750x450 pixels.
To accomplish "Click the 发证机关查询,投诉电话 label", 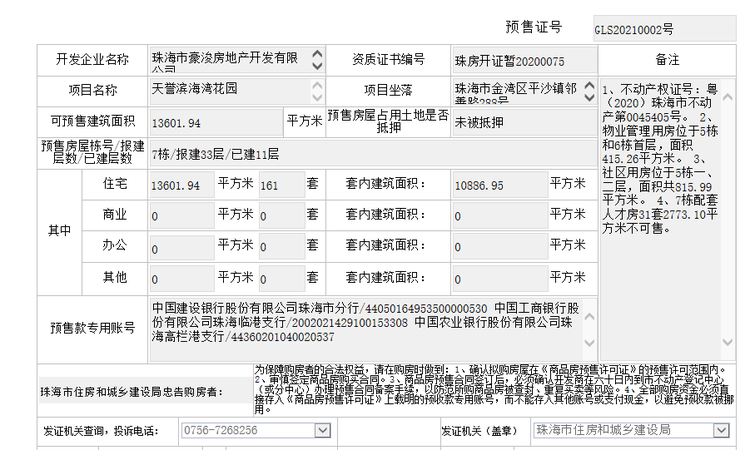I will [x=100, y=431].
